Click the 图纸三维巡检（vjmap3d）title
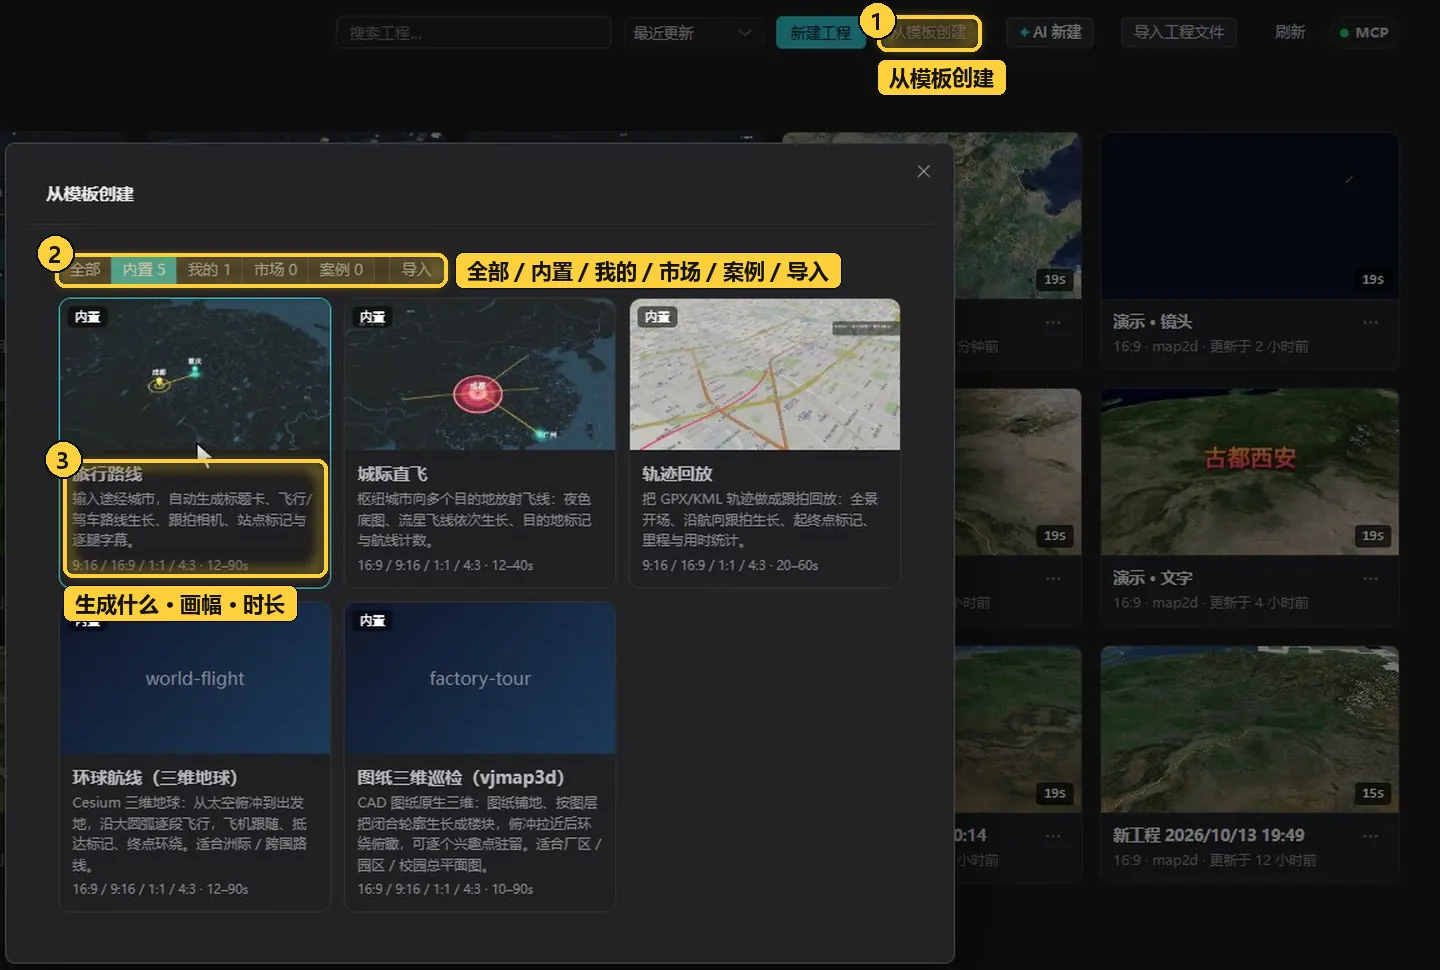This screenshot has height=970, width=1440. (x=461, y=778)
